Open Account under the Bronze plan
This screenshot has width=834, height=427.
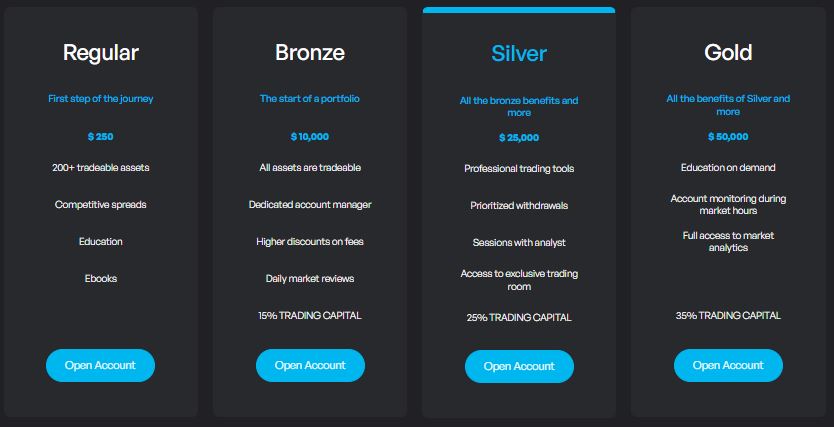point(310,365)
